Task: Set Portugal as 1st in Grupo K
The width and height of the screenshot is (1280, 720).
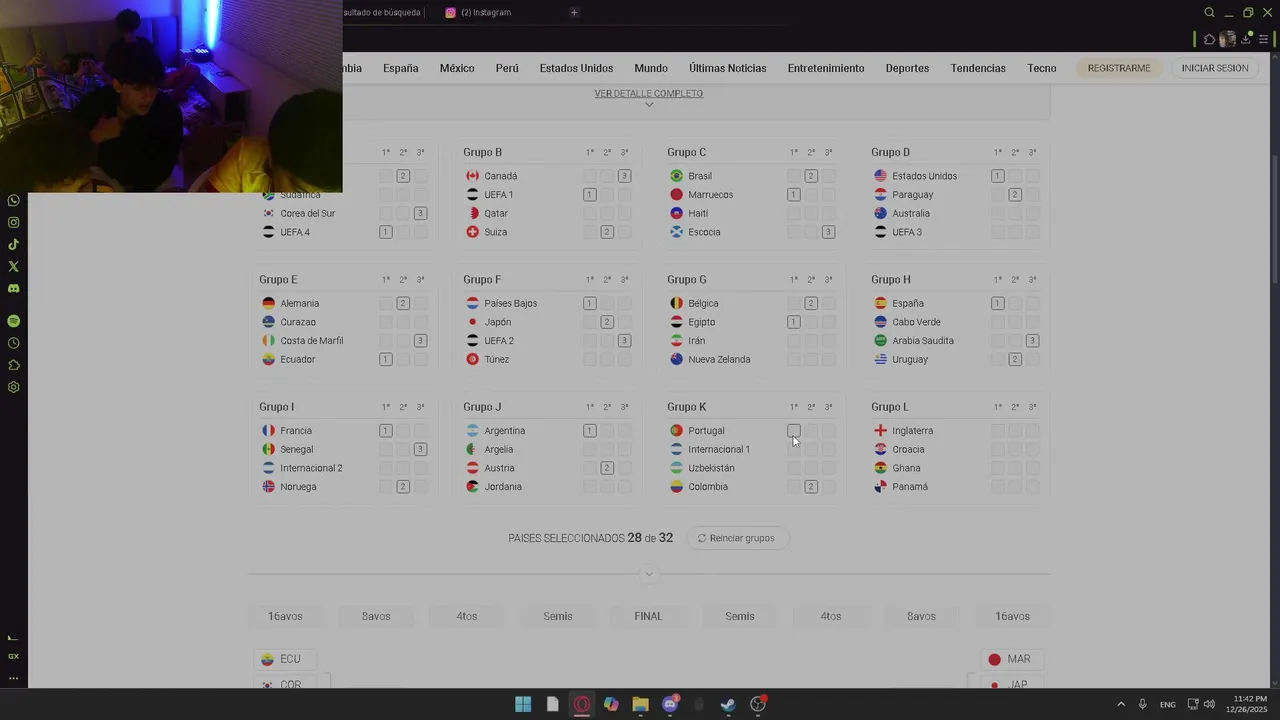Action: 793,431
